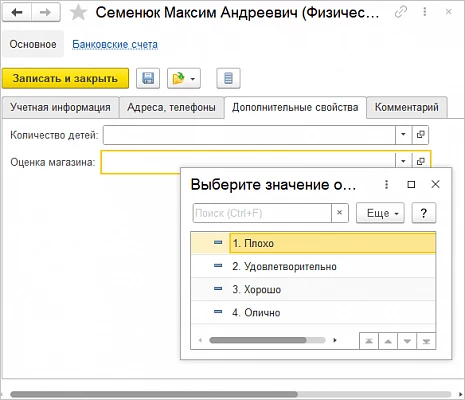
Task: Click the list's horizontal scrollbar thumb
Action: pyautogui.click(x=257, y=340)
